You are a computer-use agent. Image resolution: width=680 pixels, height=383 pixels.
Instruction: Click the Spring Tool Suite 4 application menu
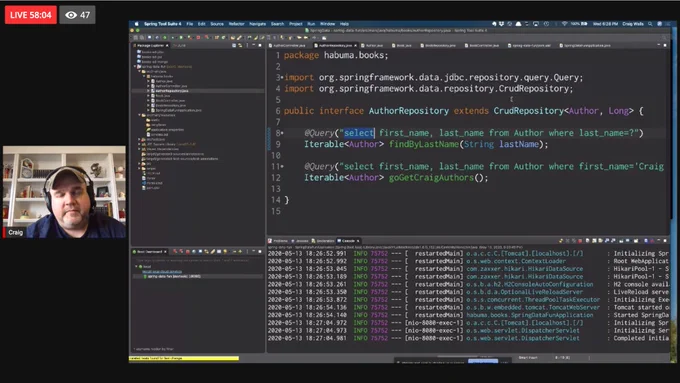[x=163, y=24]
